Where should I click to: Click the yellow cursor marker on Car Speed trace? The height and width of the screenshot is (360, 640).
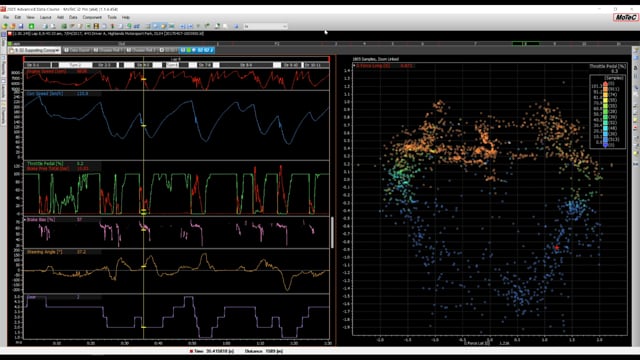pos(144,126)
